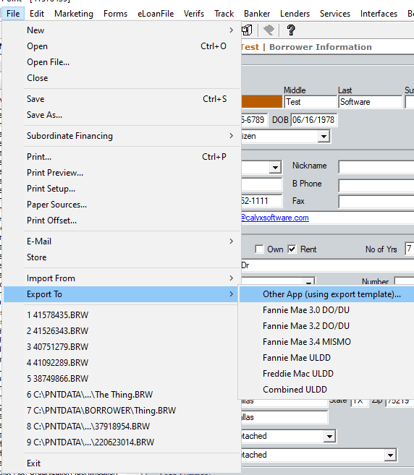
Task: Open the Verifs menu
Action: pyautogui.click(x=194, y=14)
